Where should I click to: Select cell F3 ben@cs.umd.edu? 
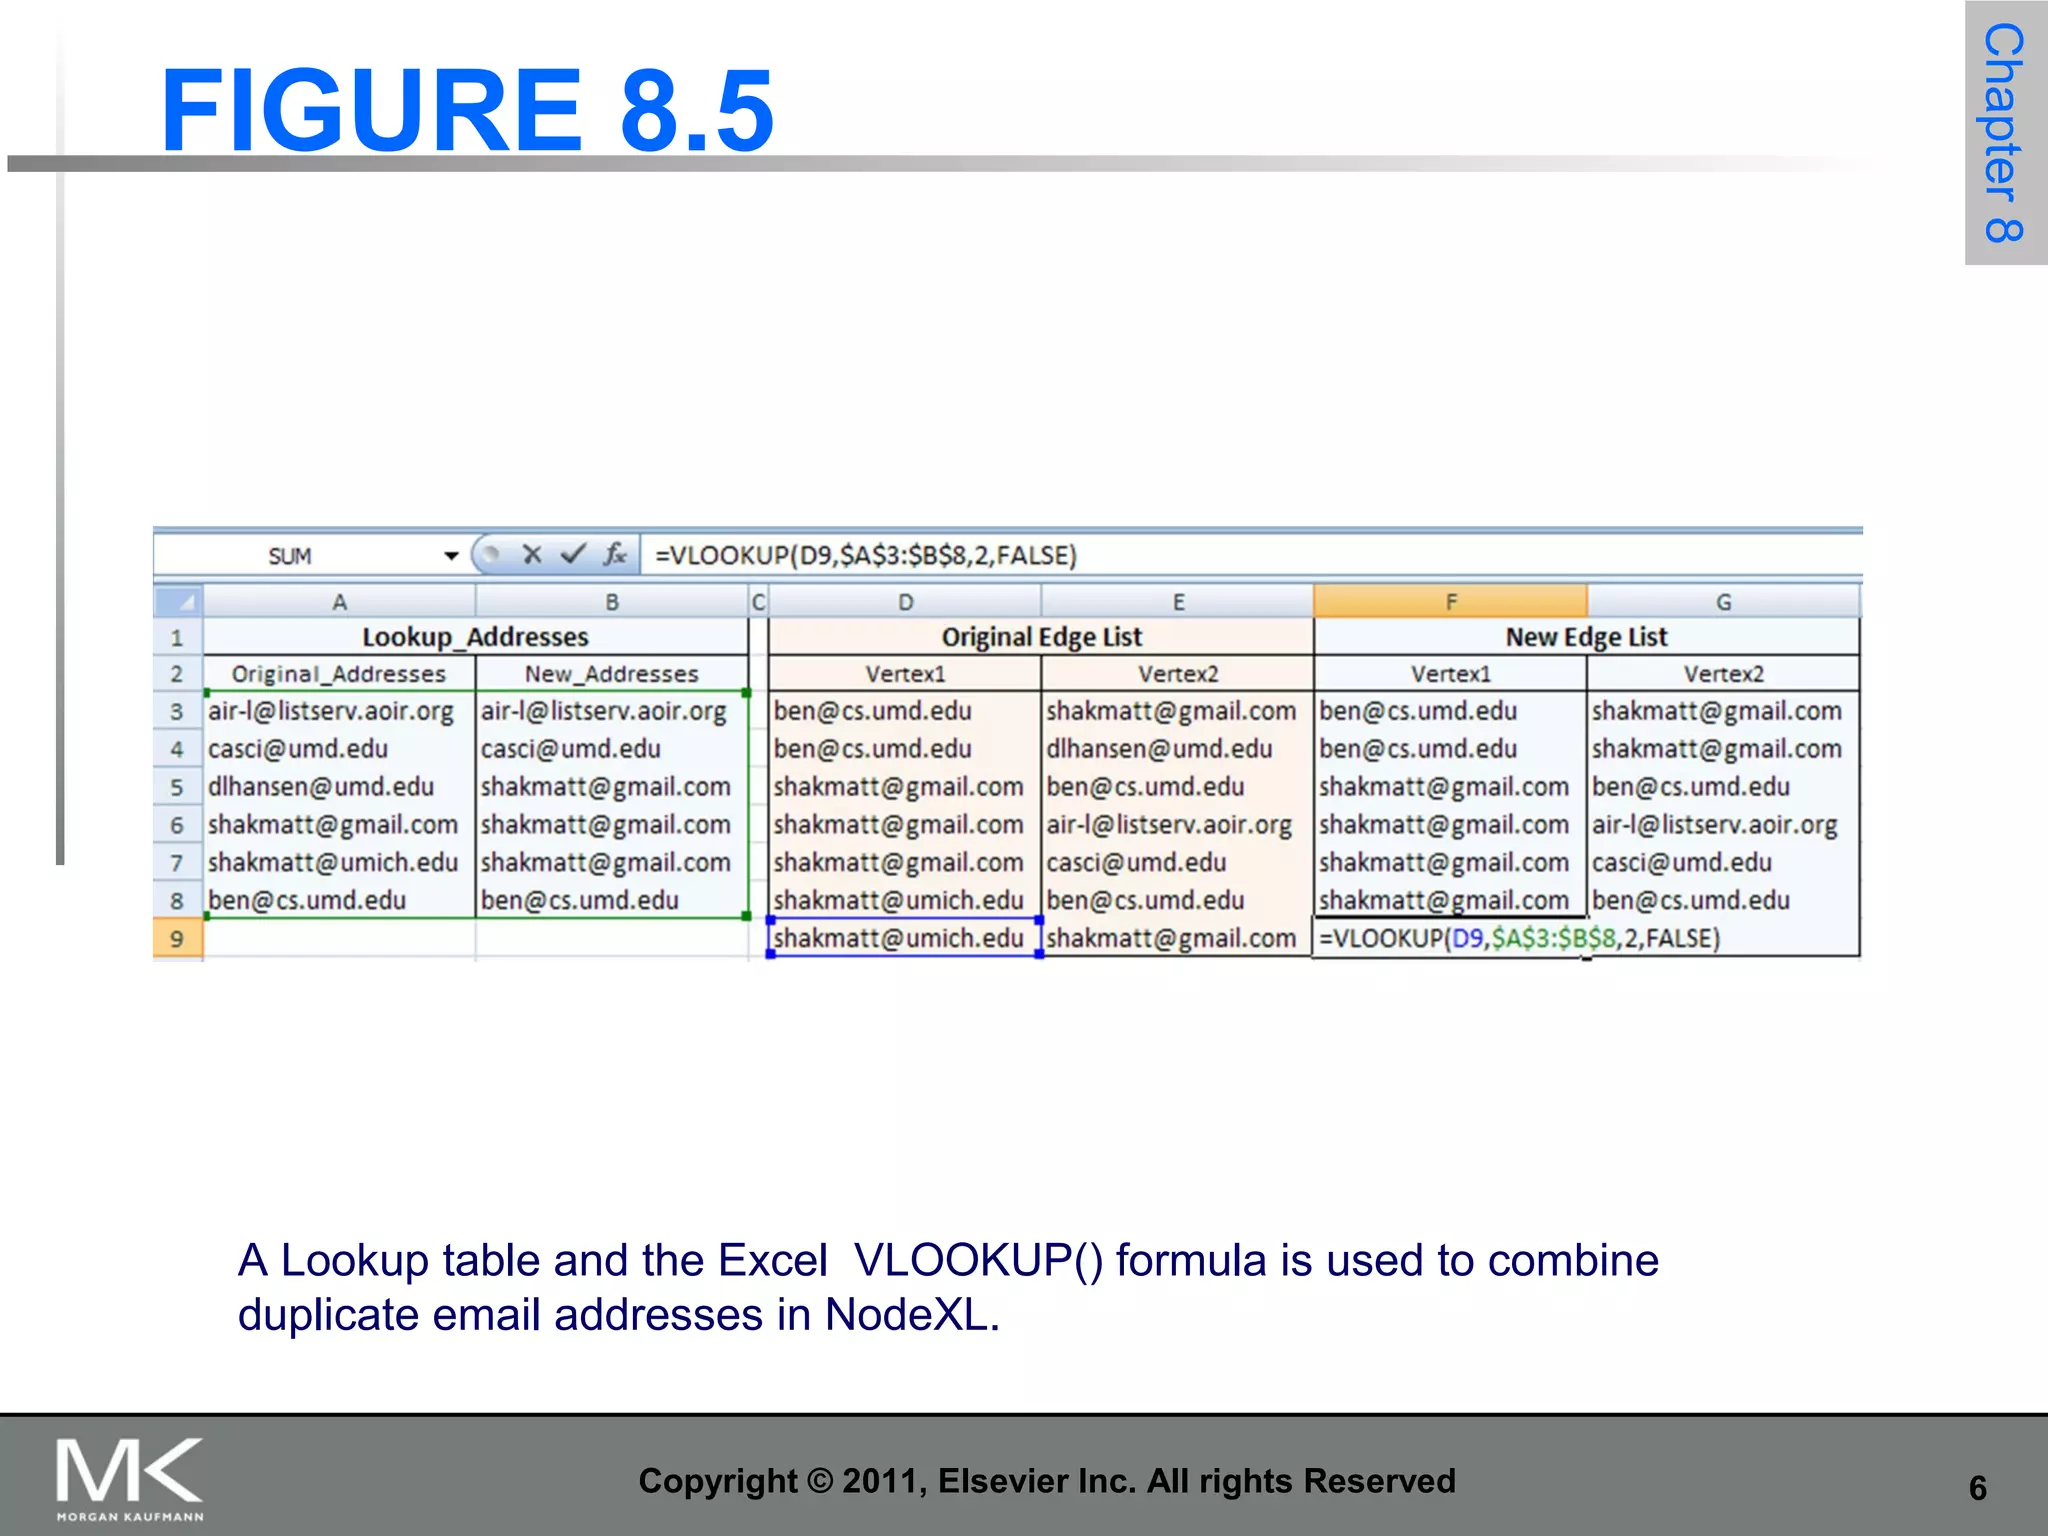1450,711
